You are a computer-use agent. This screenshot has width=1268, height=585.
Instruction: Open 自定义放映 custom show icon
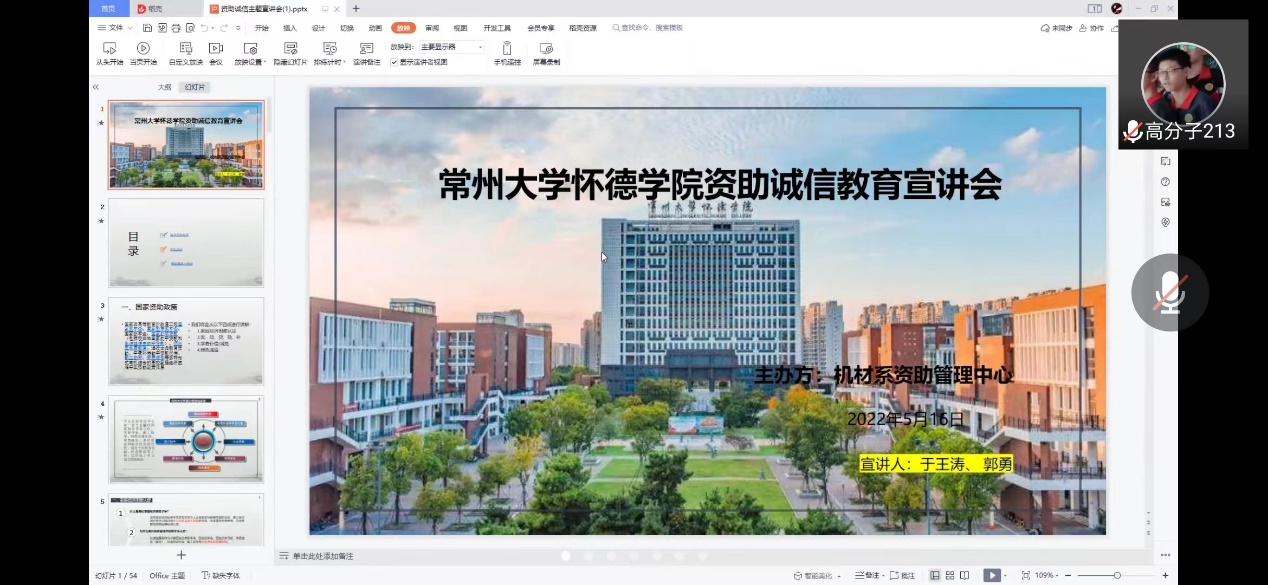[185, 49]
